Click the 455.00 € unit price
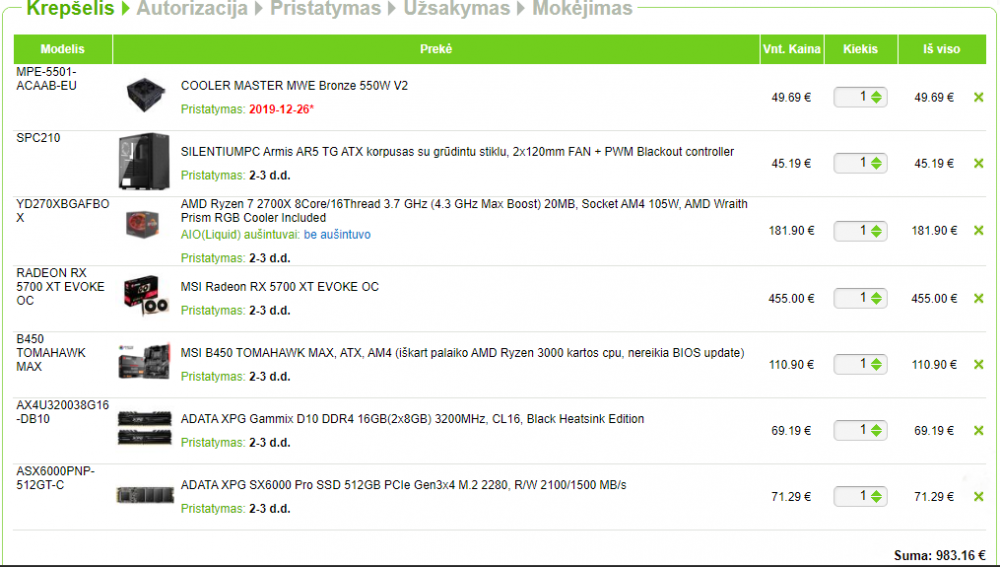The image size is (1000, 567). click(791, 298)
